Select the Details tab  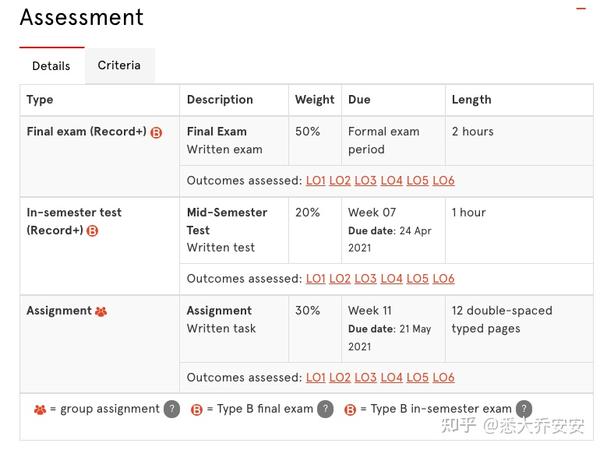point(51,66)
